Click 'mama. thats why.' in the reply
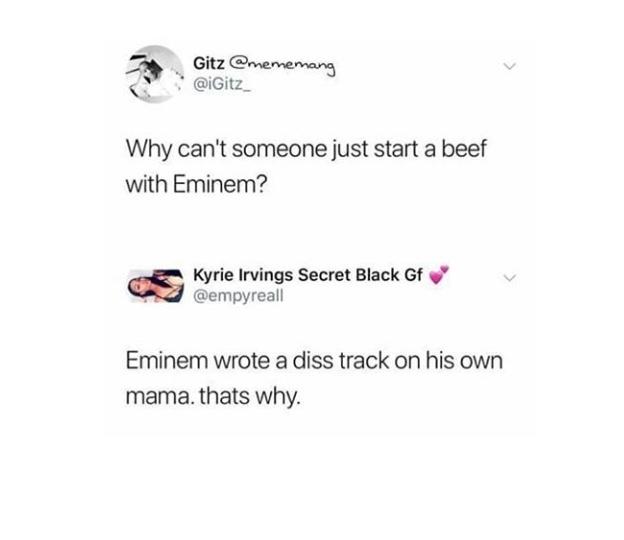This screenshot has width=624, height=540. pyautogui.click(x=213, y=396)
